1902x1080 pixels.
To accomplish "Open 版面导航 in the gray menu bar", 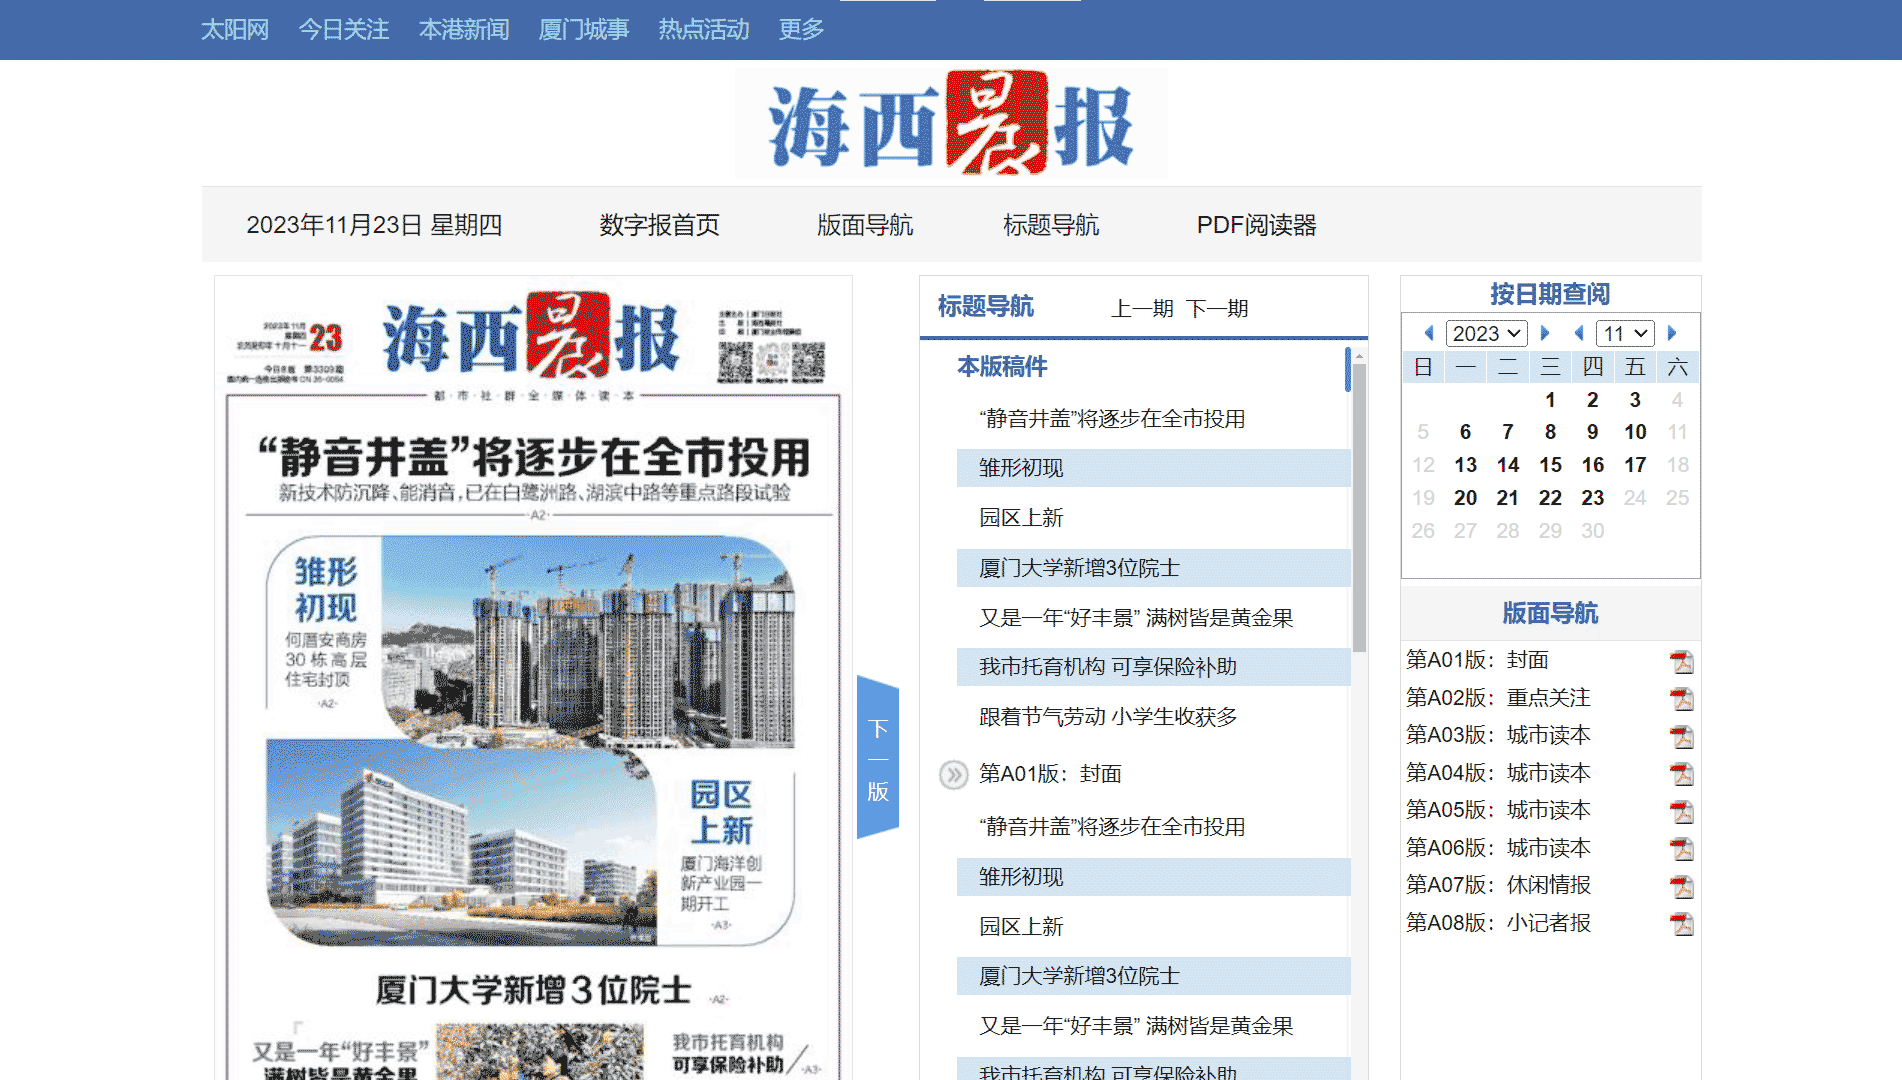I will 865,225.
